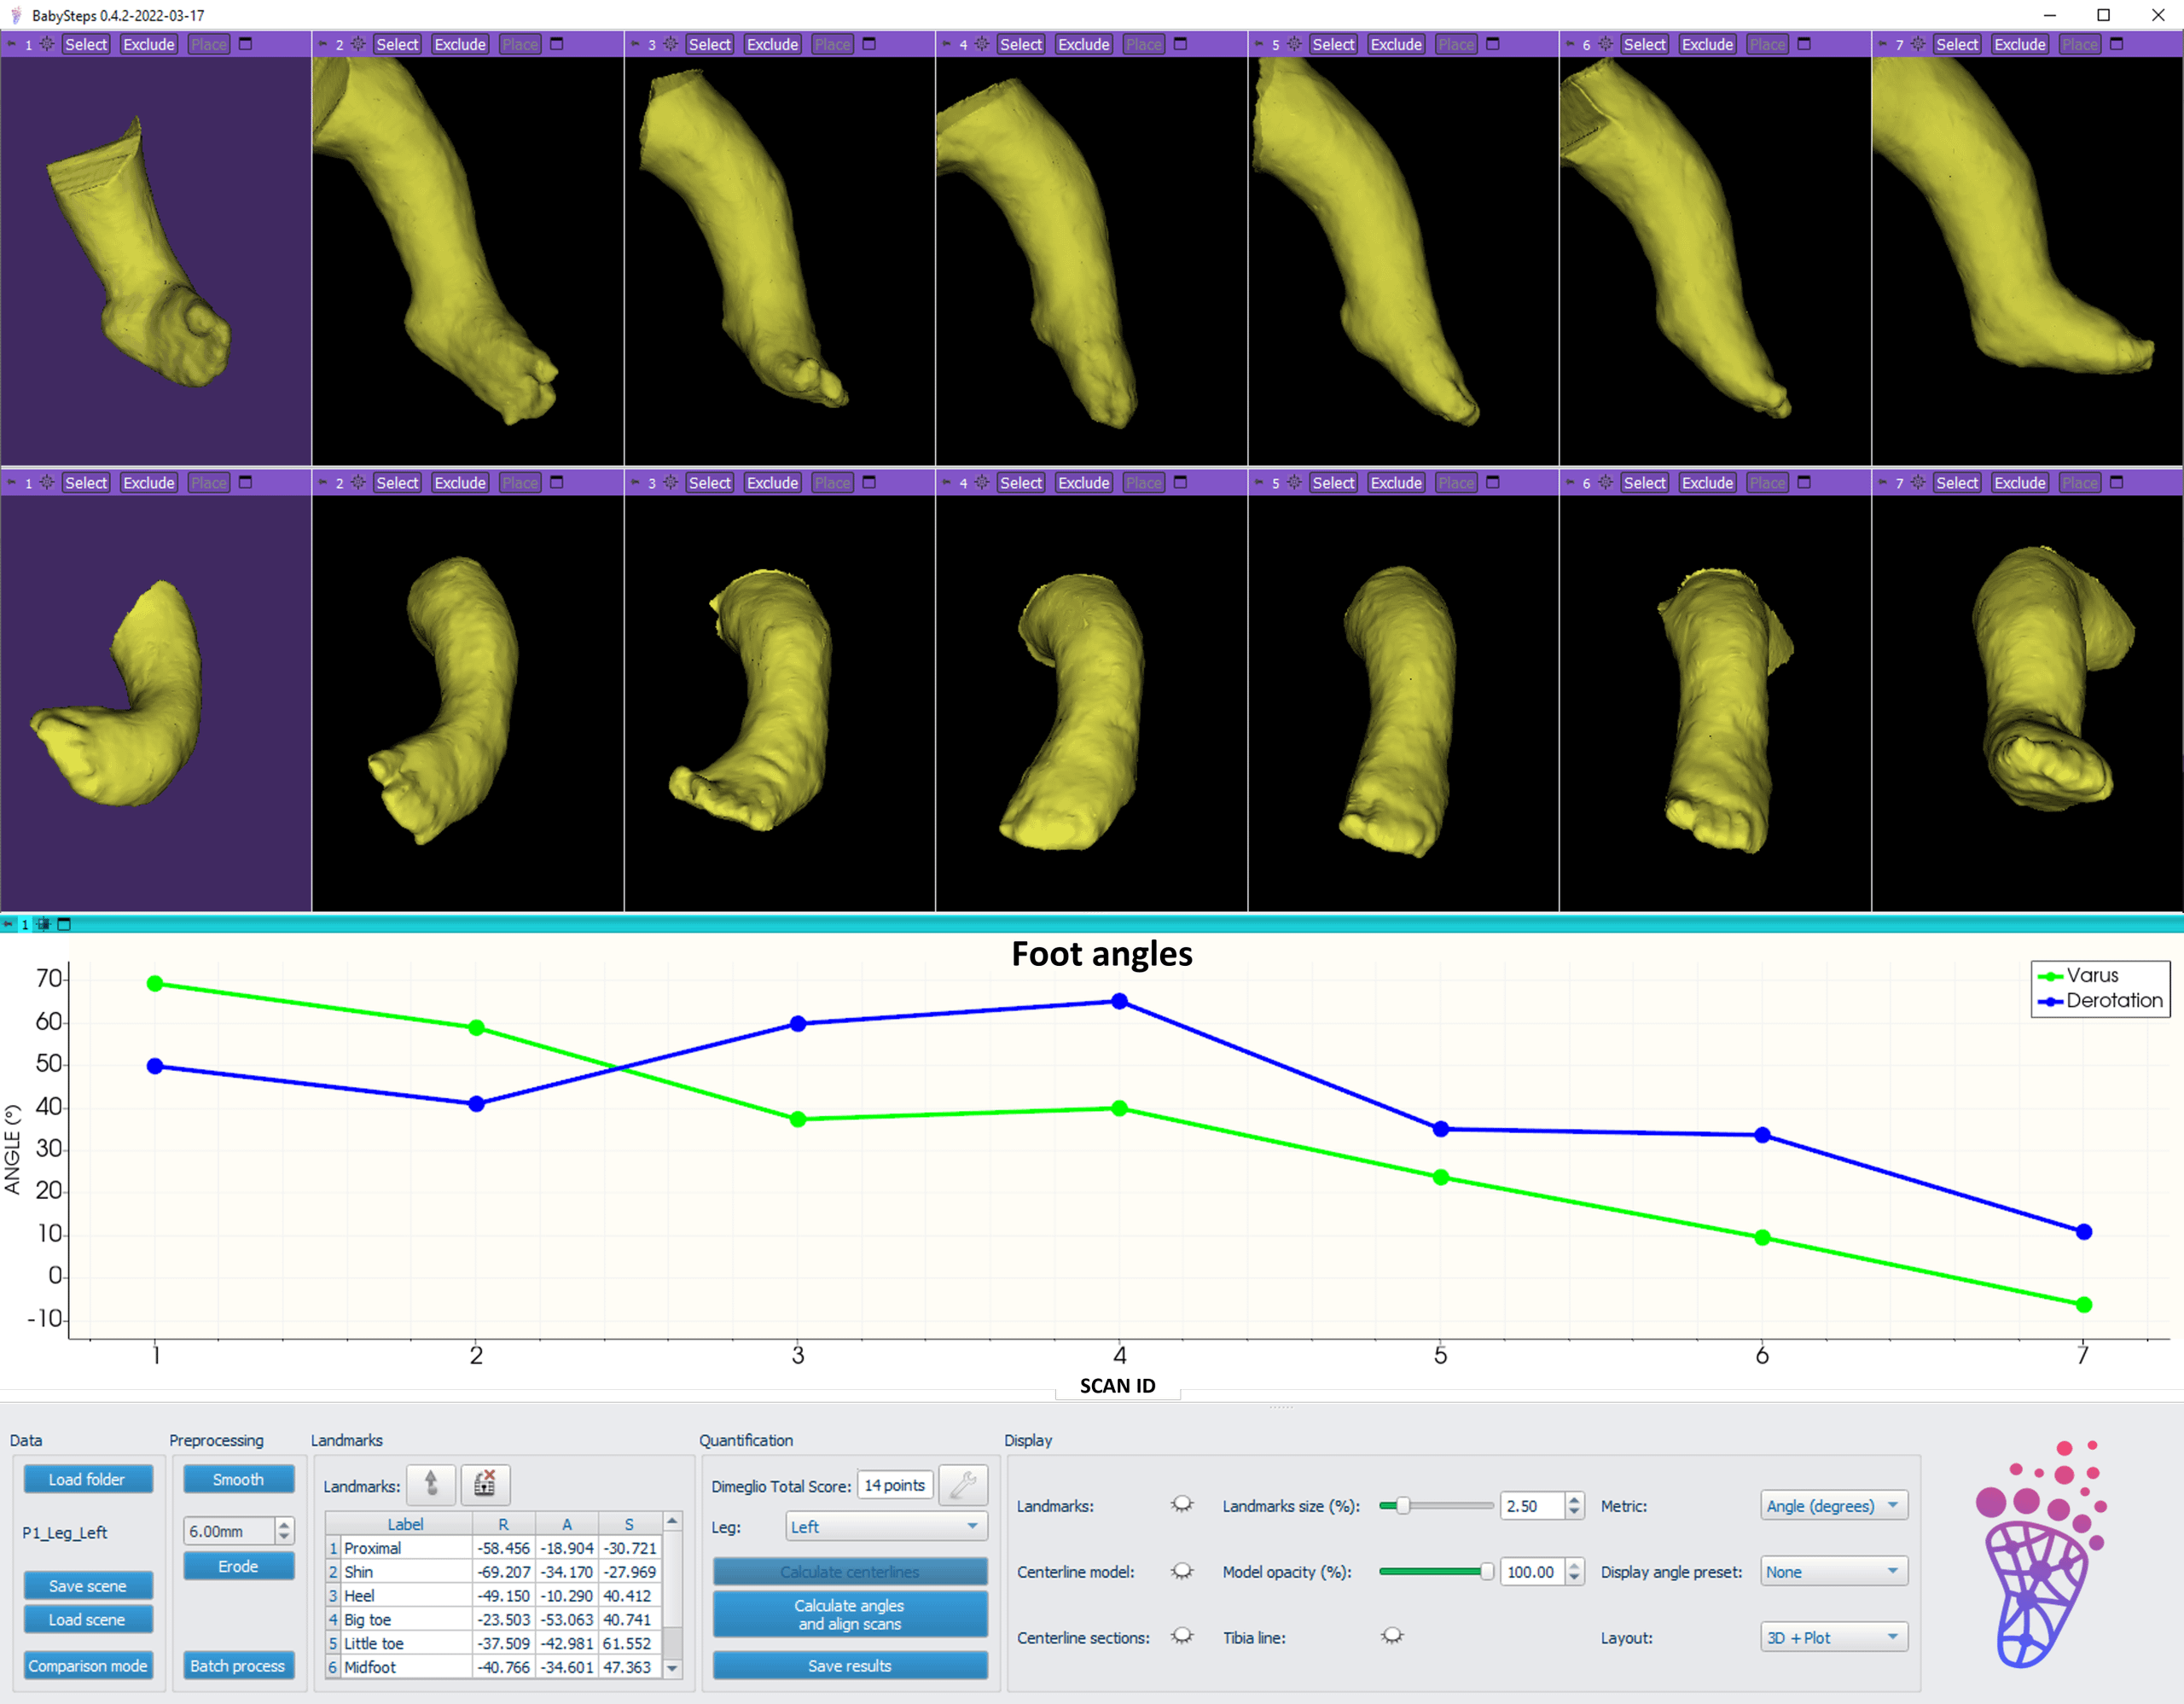Click Calculate angles and align scans
Viewport: 2184px width, 1704px height.
(x=850, y=1614)
